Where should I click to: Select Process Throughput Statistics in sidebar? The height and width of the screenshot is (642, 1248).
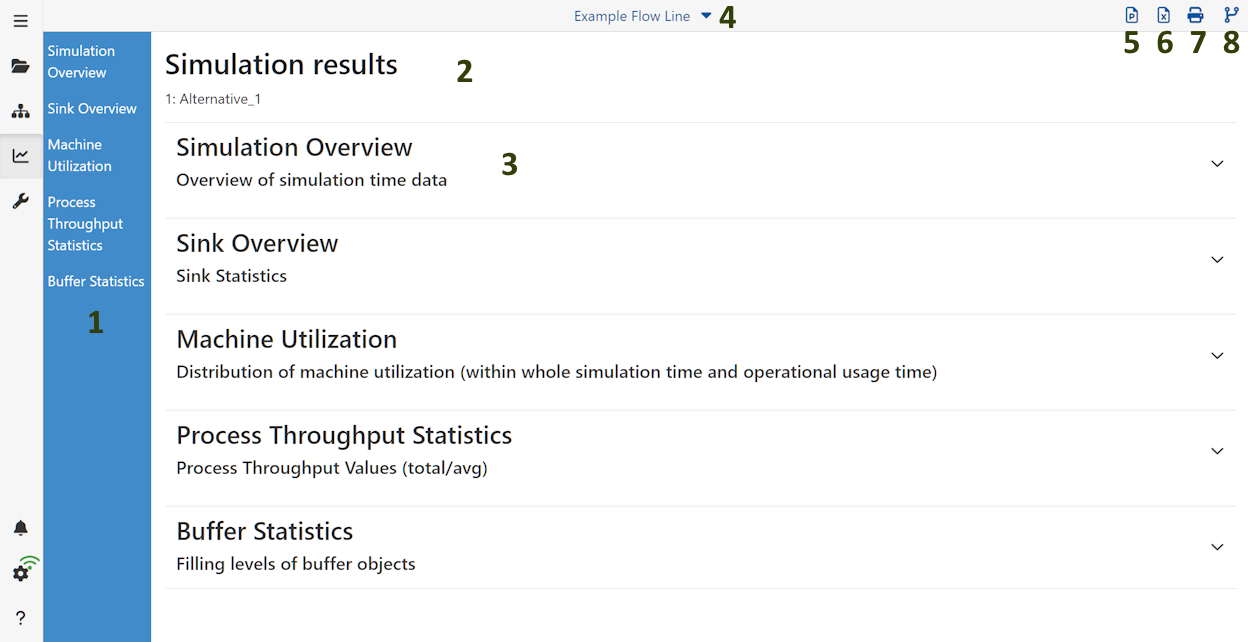[84, 223]
